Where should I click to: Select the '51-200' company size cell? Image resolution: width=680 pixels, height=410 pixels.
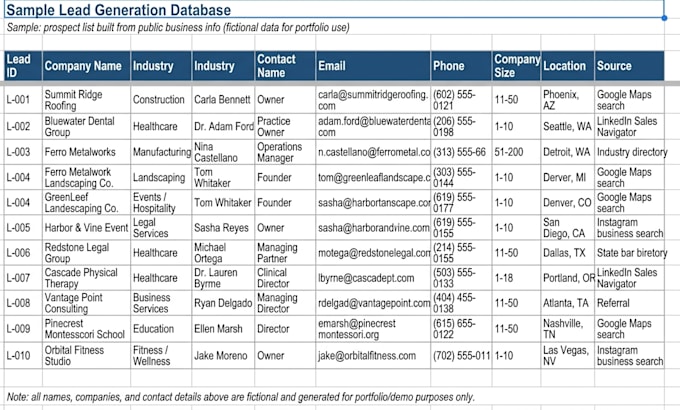click(x=517, y=152)
